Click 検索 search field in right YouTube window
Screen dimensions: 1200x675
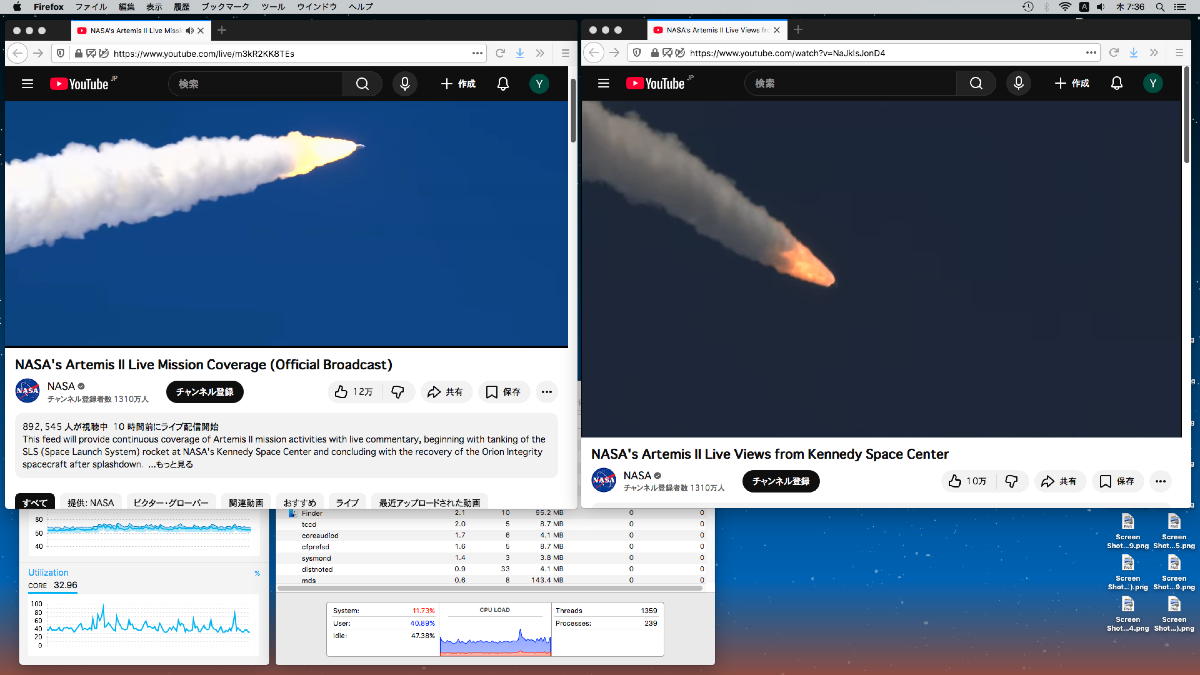[x=850, y=84]
